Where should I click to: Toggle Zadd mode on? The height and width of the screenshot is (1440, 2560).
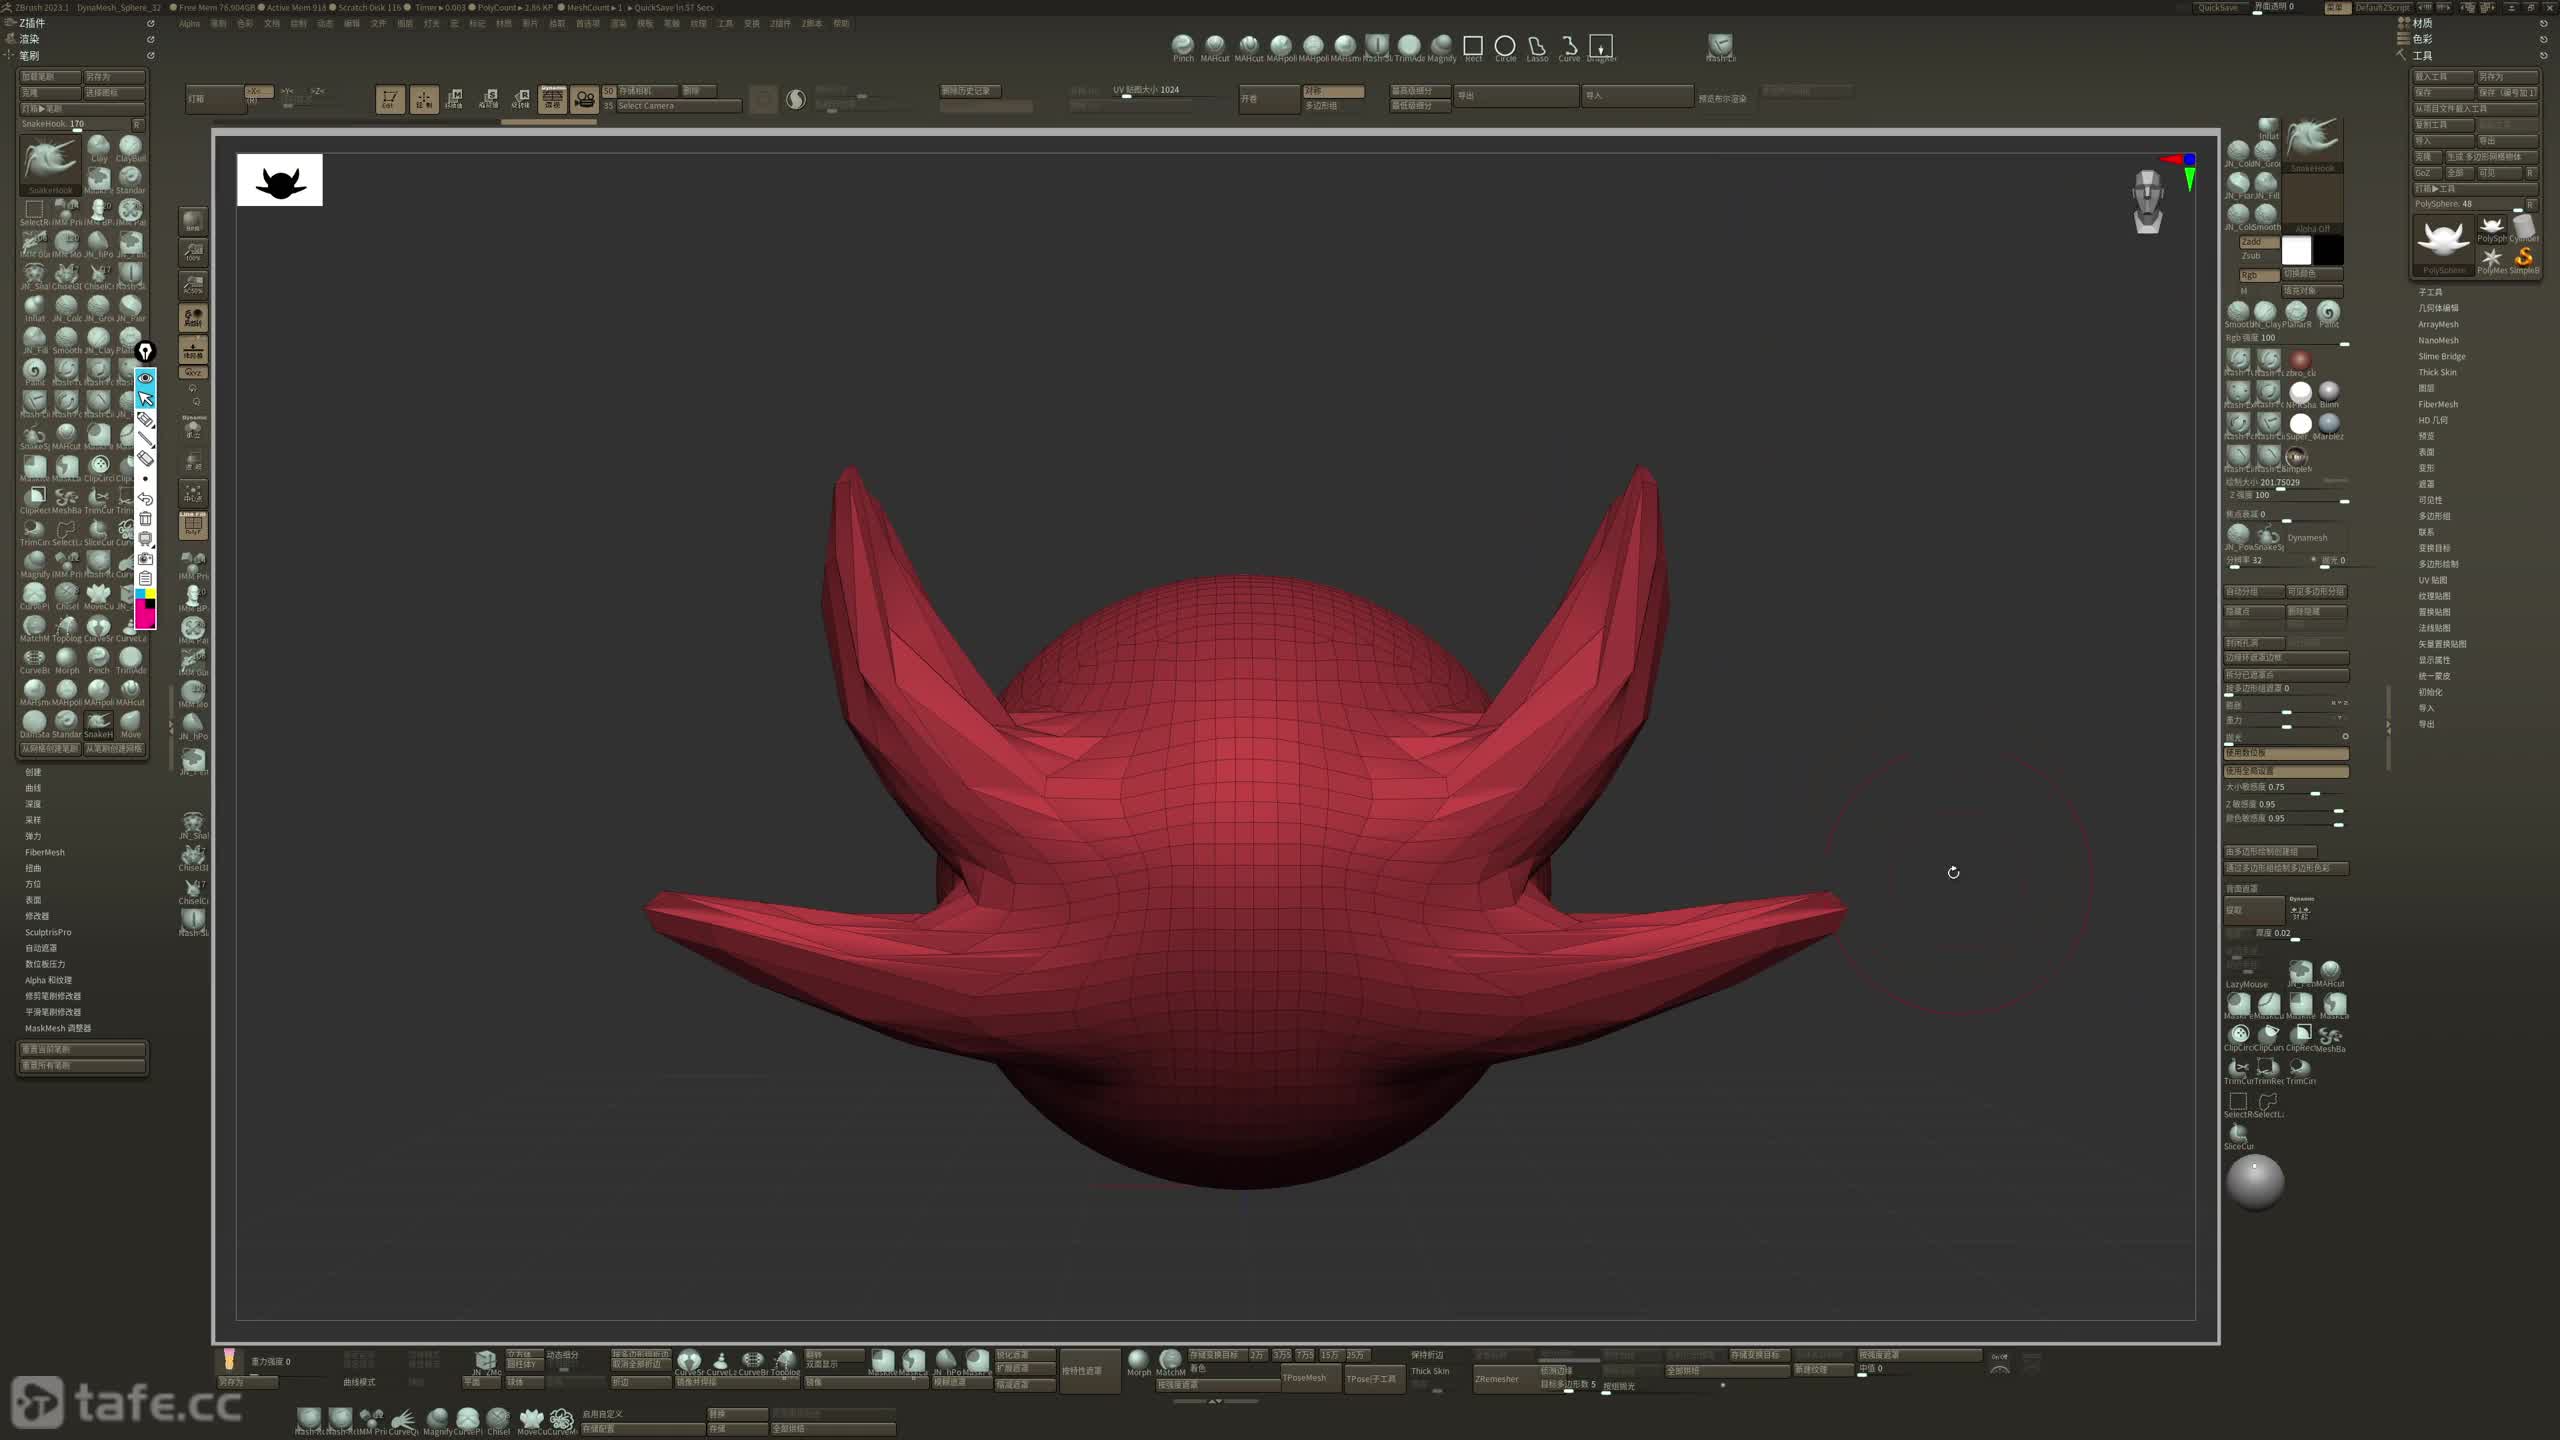pos(2258,242)
